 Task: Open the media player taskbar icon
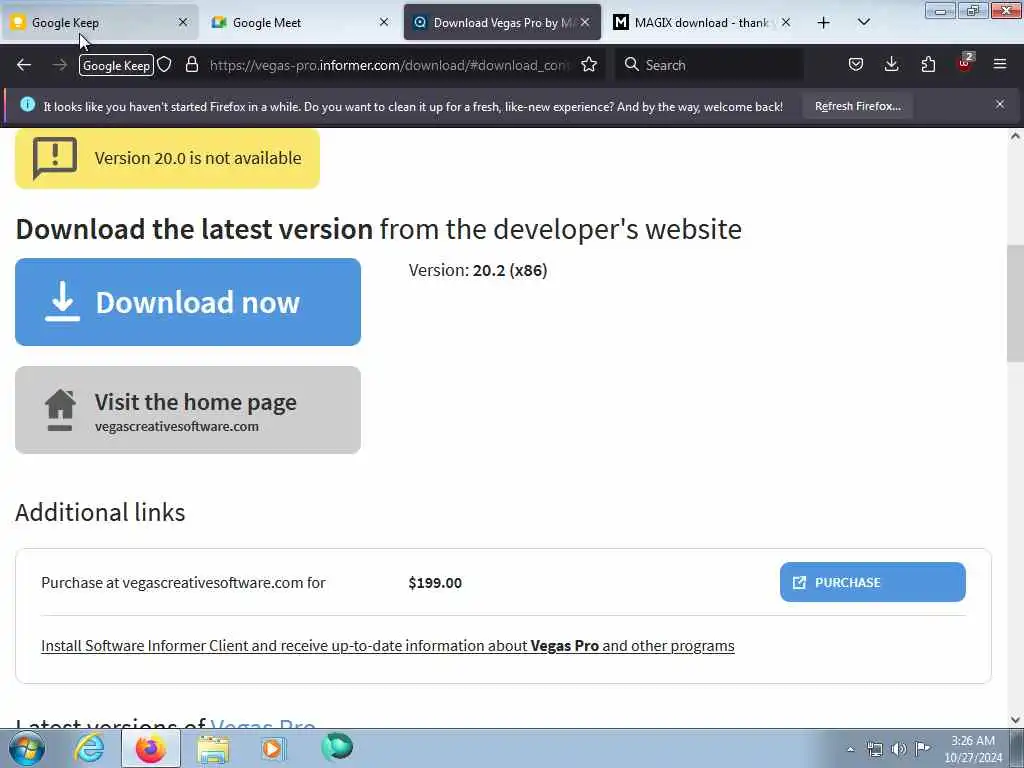click(x=272, y=748)
